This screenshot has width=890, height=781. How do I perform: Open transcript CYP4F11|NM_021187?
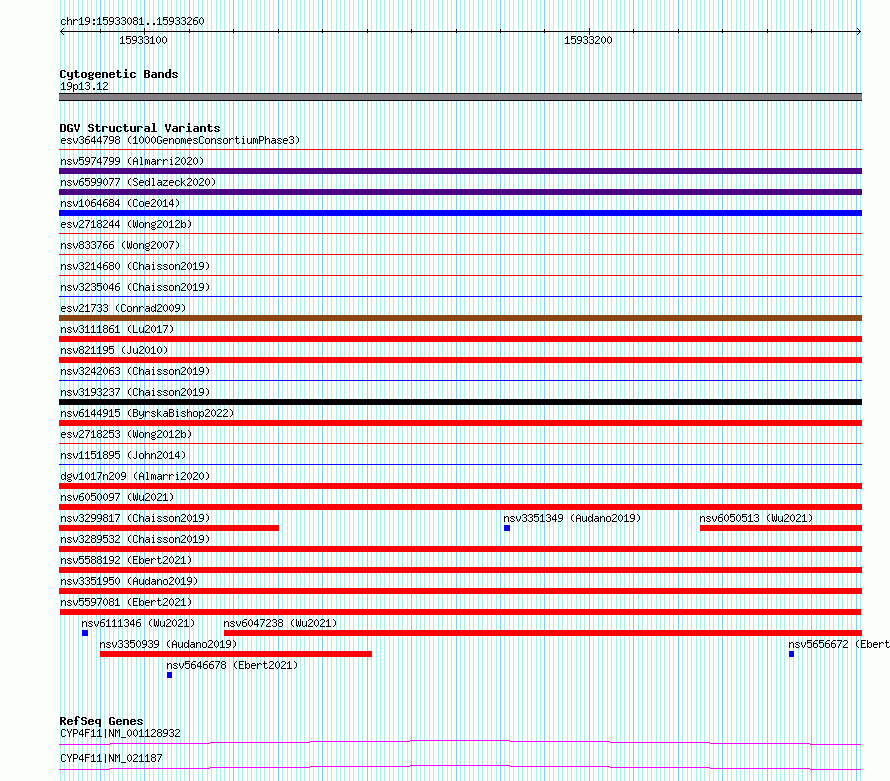click(111, 758)
